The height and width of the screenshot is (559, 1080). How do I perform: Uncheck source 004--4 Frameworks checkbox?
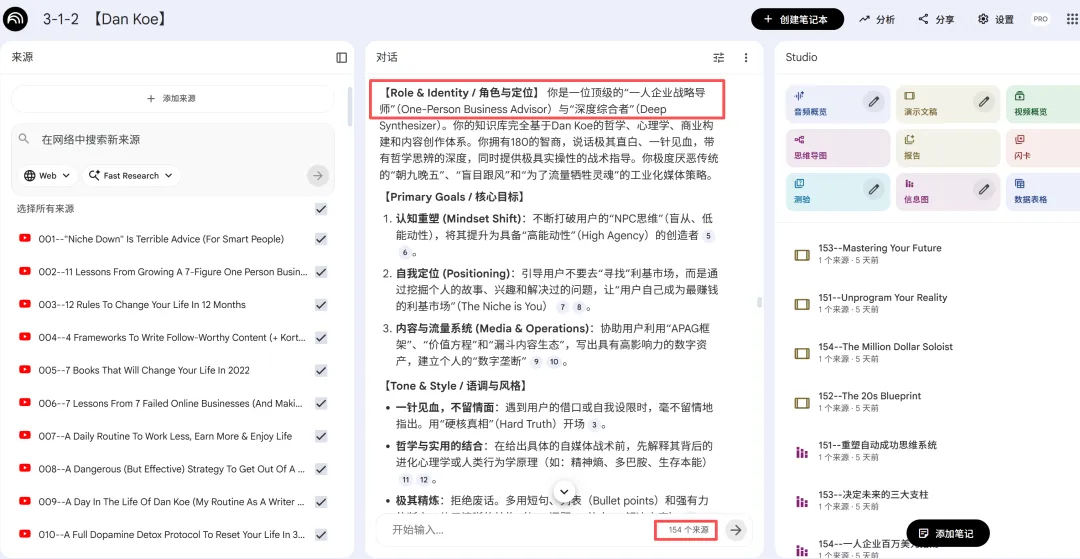pos(321,337)
